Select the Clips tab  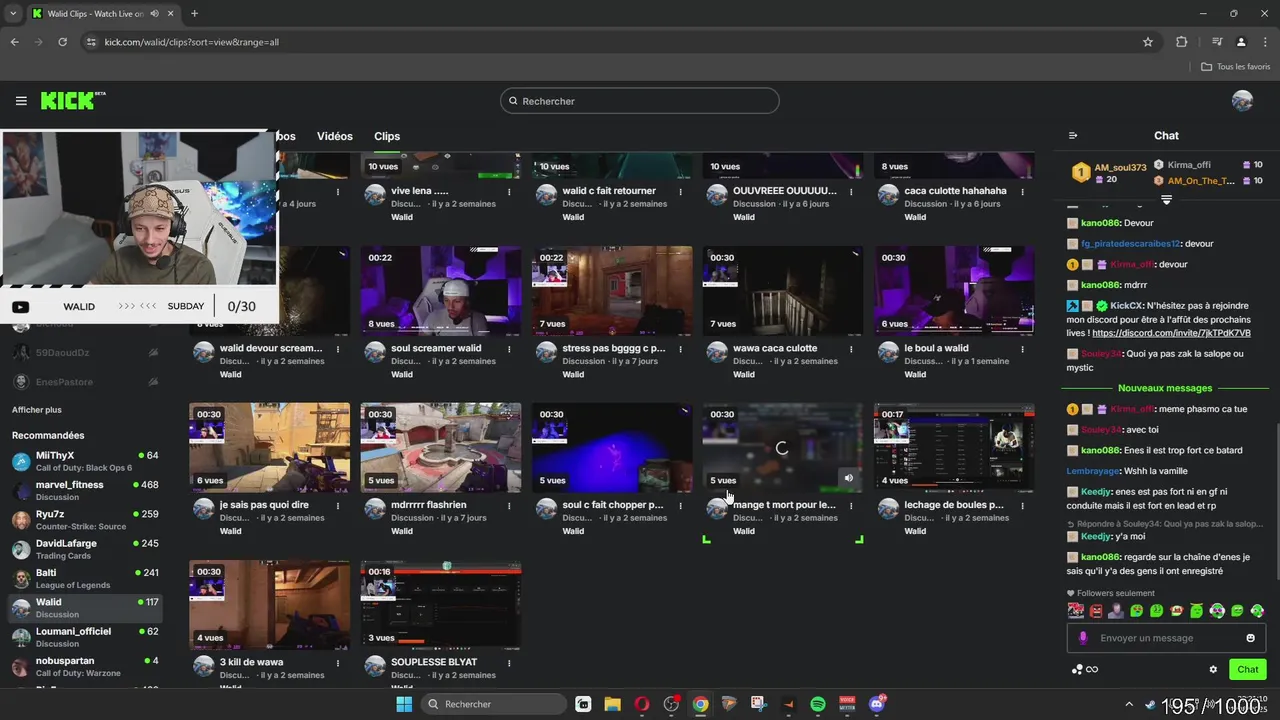[387, 136]
